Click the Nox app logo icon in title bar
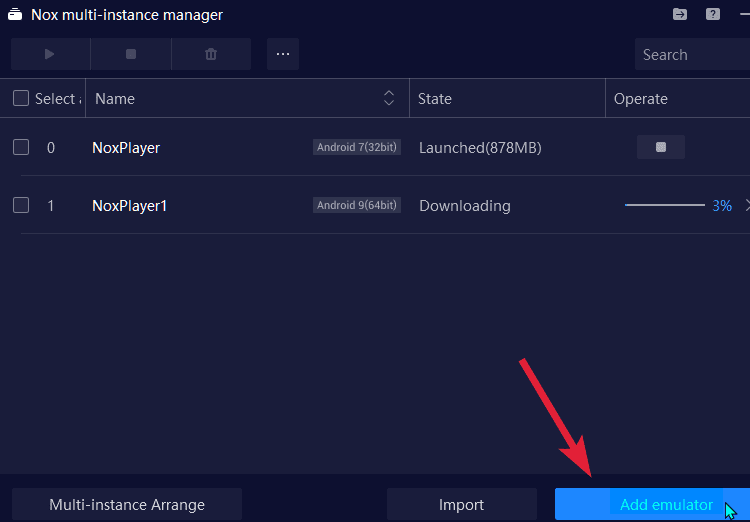The height and width of the screenshot is (522, 750). [x=15, y=14]
